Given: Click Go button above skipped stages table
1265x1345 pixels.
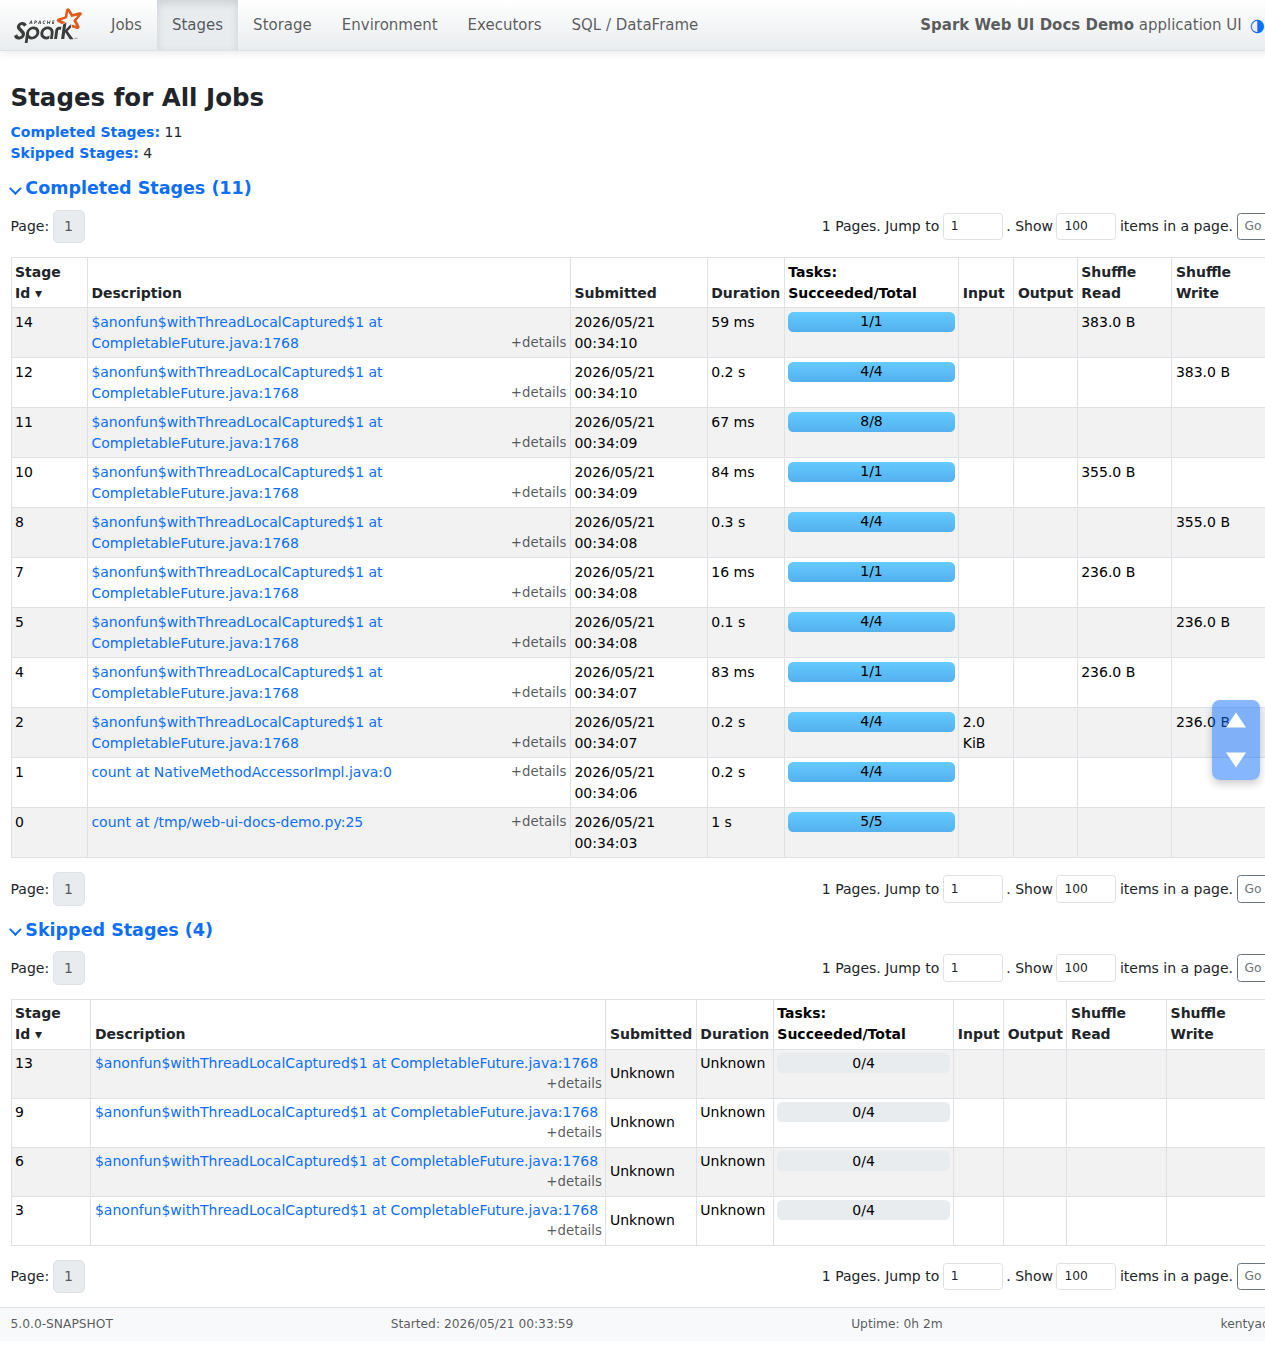Looking at the screenshot, I should point(1252,968).
